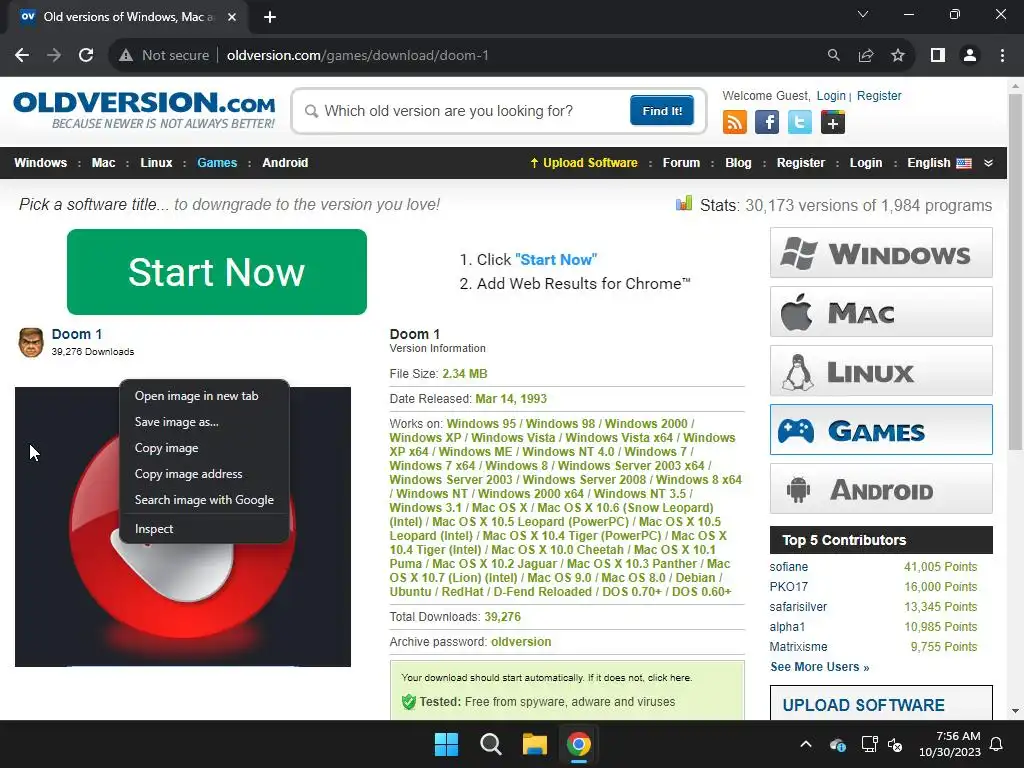Screen dimensions: 1024x768
Task: Click the Doom 1 face icon
Action: pos(31,343)
